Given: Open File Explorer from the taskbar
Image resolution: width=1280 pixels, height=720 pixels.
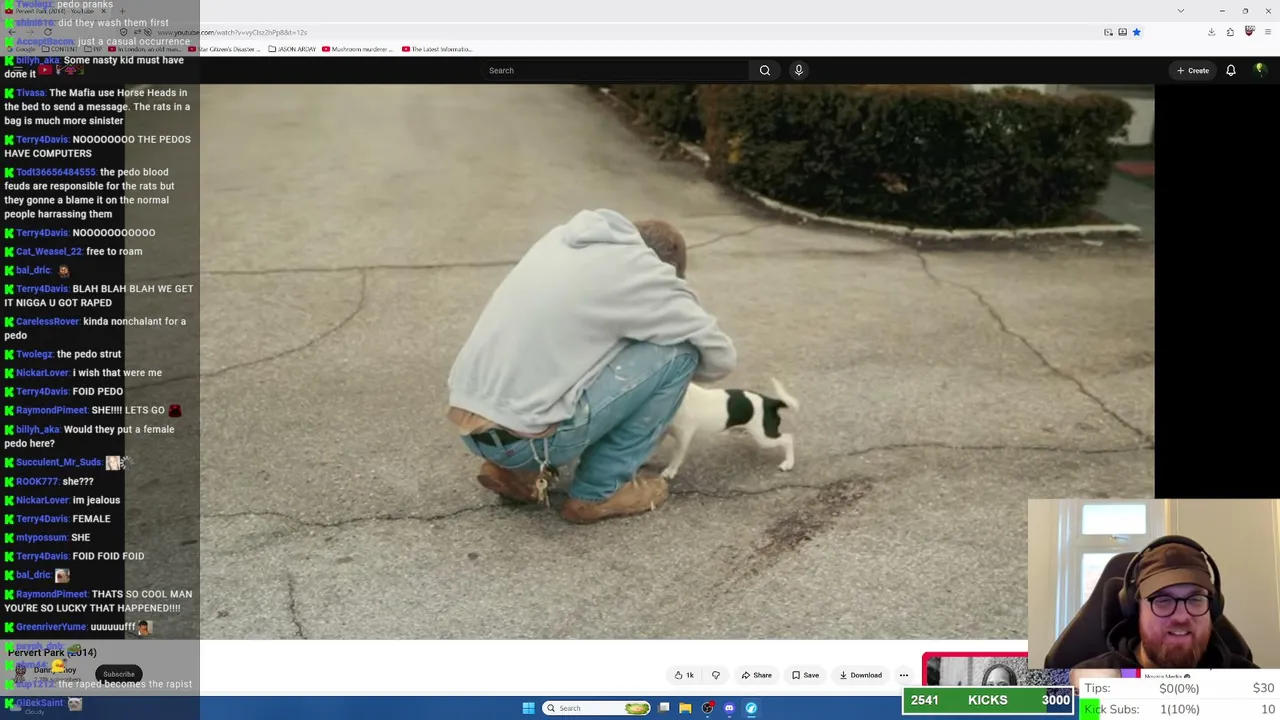Looking at the screenshot, I should tap(685, 708).
